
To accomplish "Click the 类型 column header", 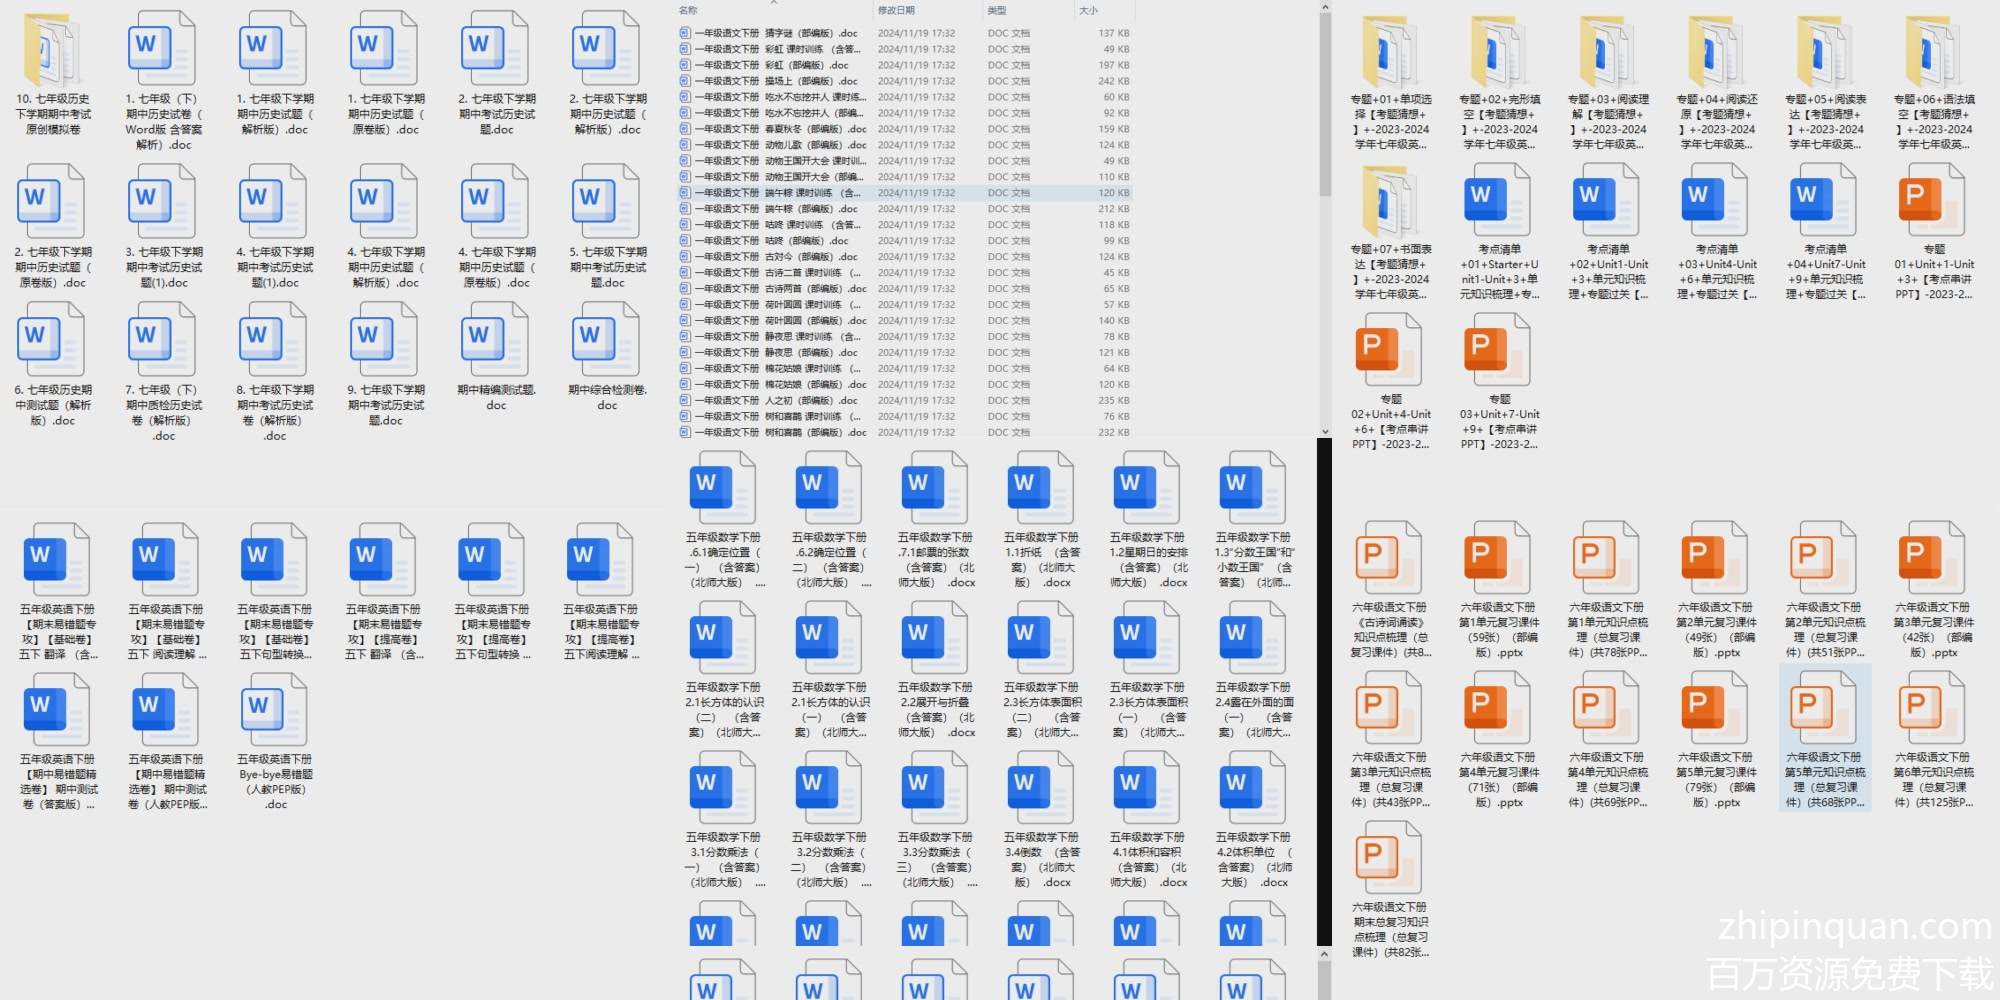I will (997, 10).
